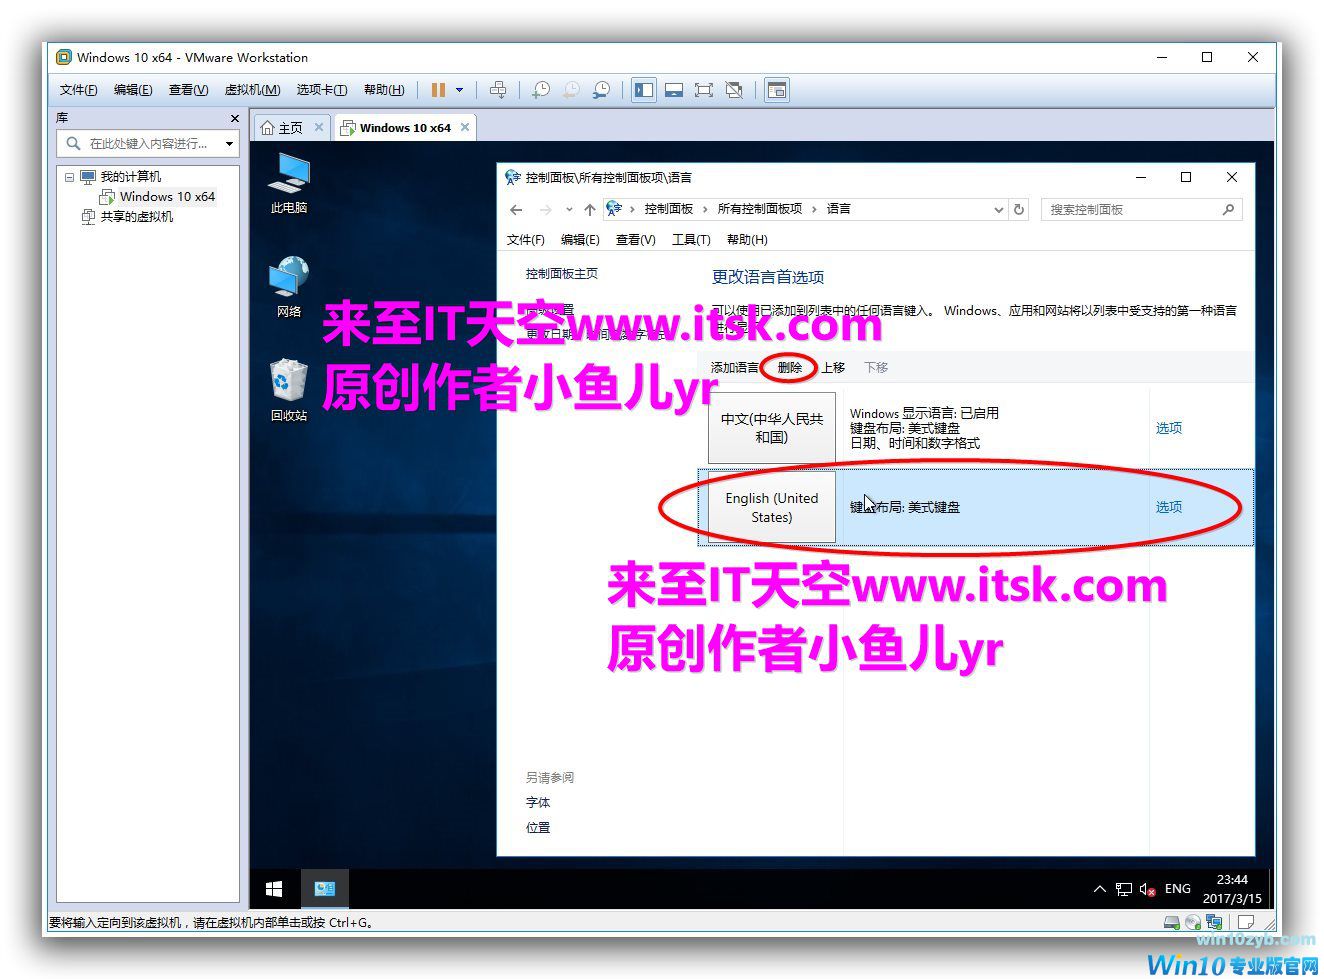
Task: Click the control panel taskbar button
Action: [x=324, y=889]
